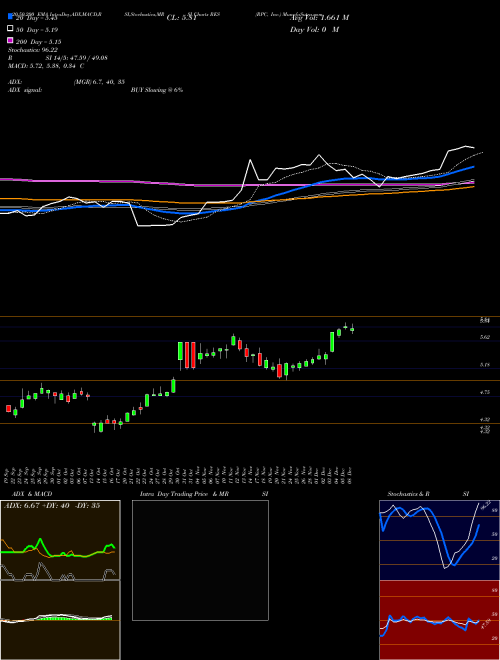Click the blue 20 Day legend square
The width and height of the screenshot is (500, 660).
10,17
